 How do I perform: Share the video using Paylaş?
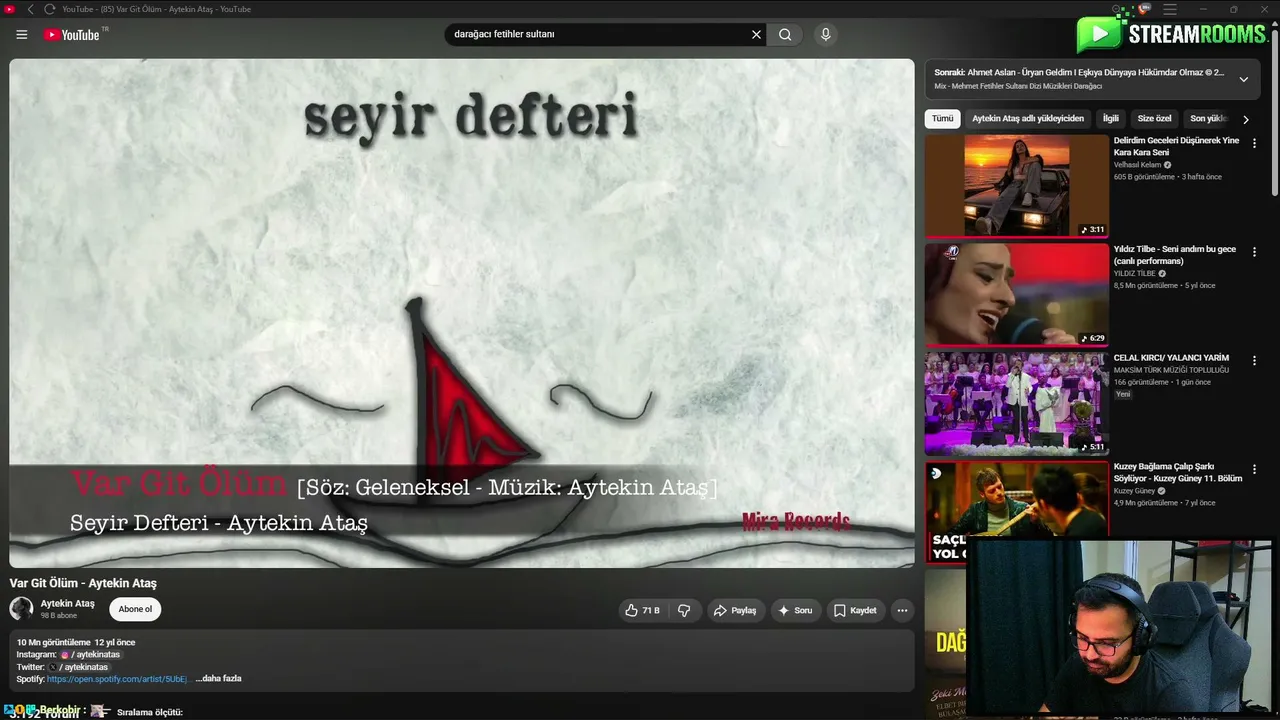[735, 610]
